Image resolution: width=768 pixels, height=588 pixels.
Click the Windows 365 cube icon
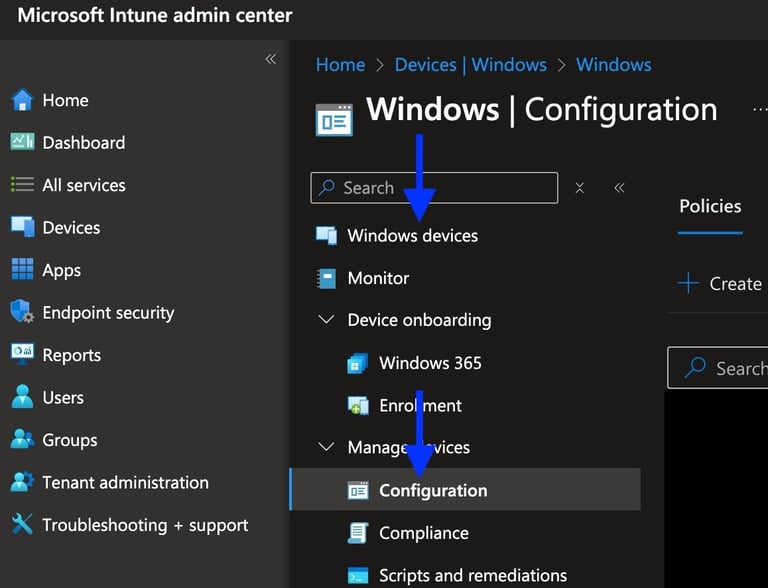[358, 363]
